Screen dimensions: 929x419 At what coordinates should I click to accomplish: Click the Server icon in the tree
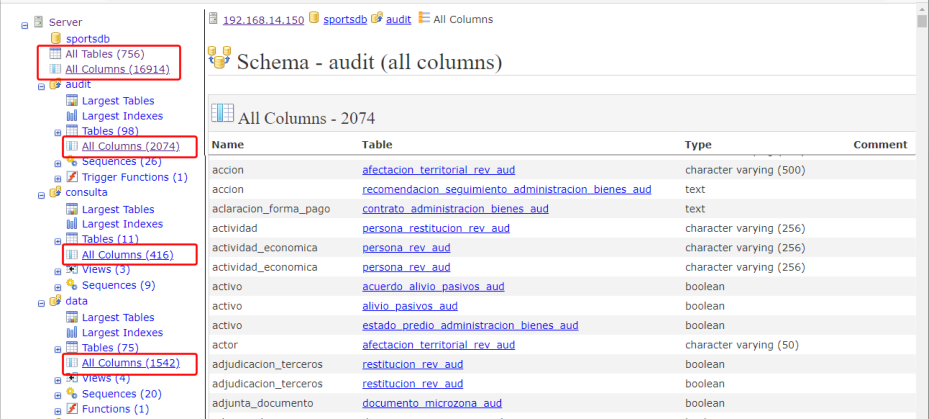[x=38, y=22]
